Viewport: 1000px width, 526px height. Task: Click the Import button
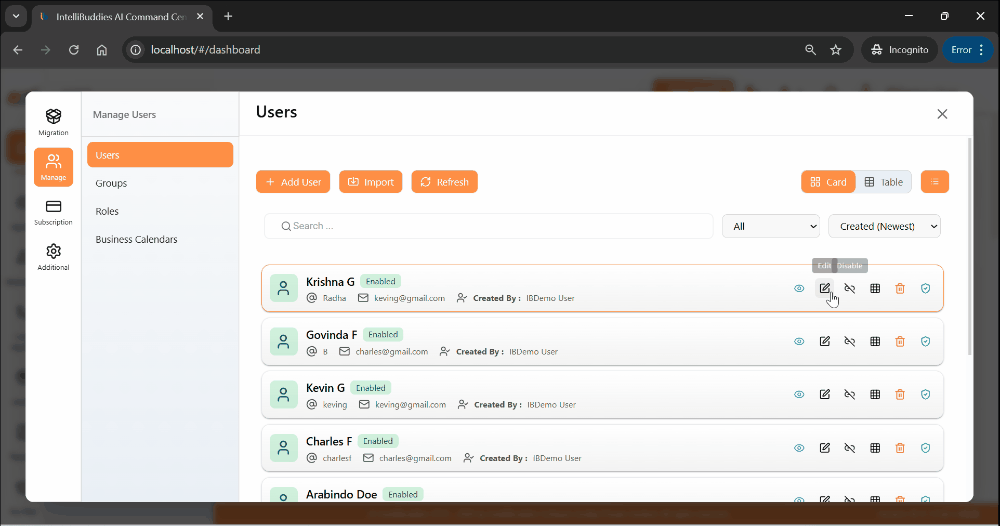(370, 182)
